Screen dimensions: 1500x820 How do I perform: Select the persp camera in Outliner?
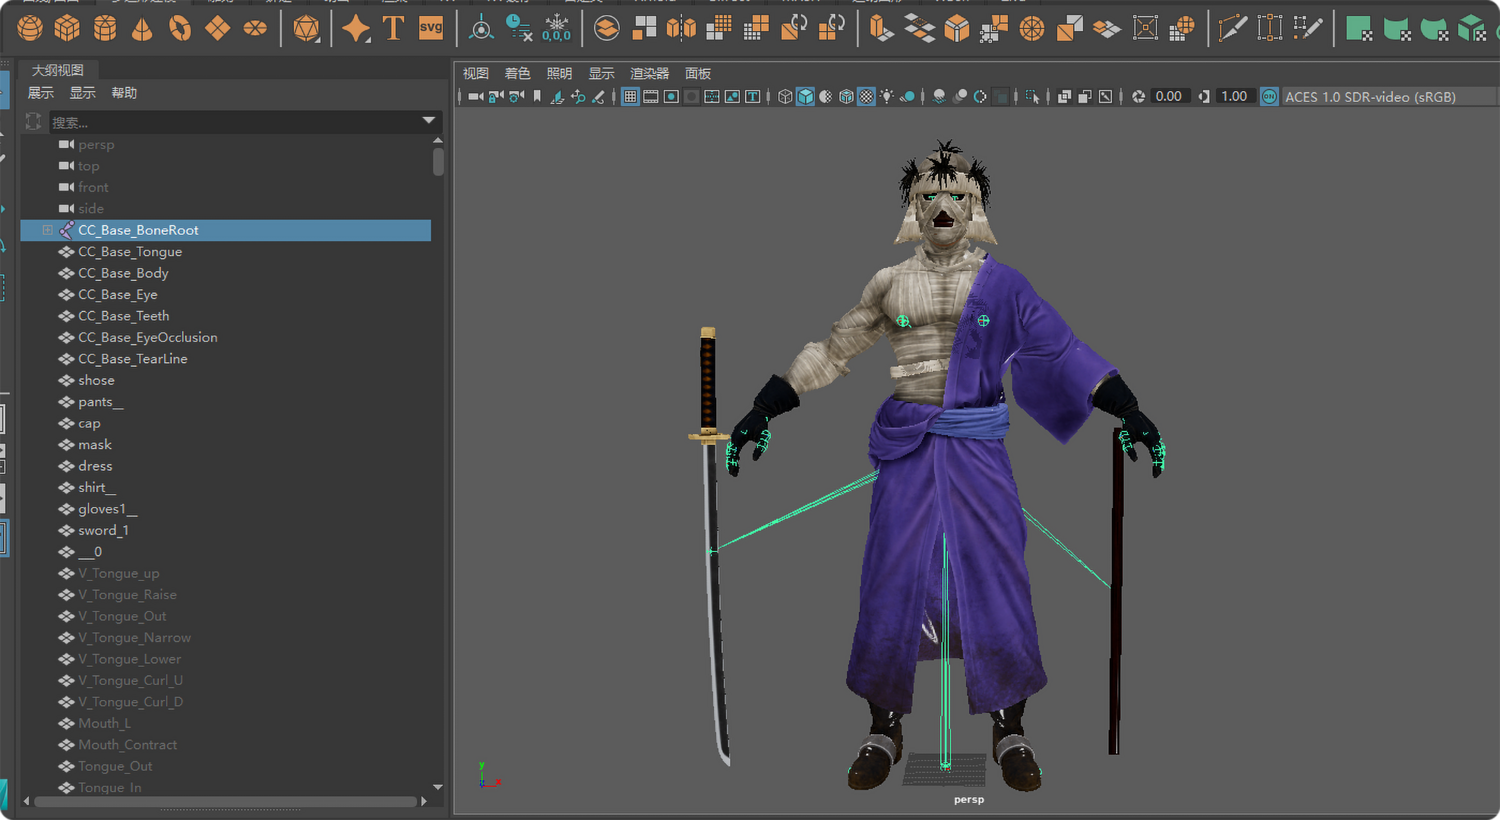pyautogui.click(x=96, y=145)
